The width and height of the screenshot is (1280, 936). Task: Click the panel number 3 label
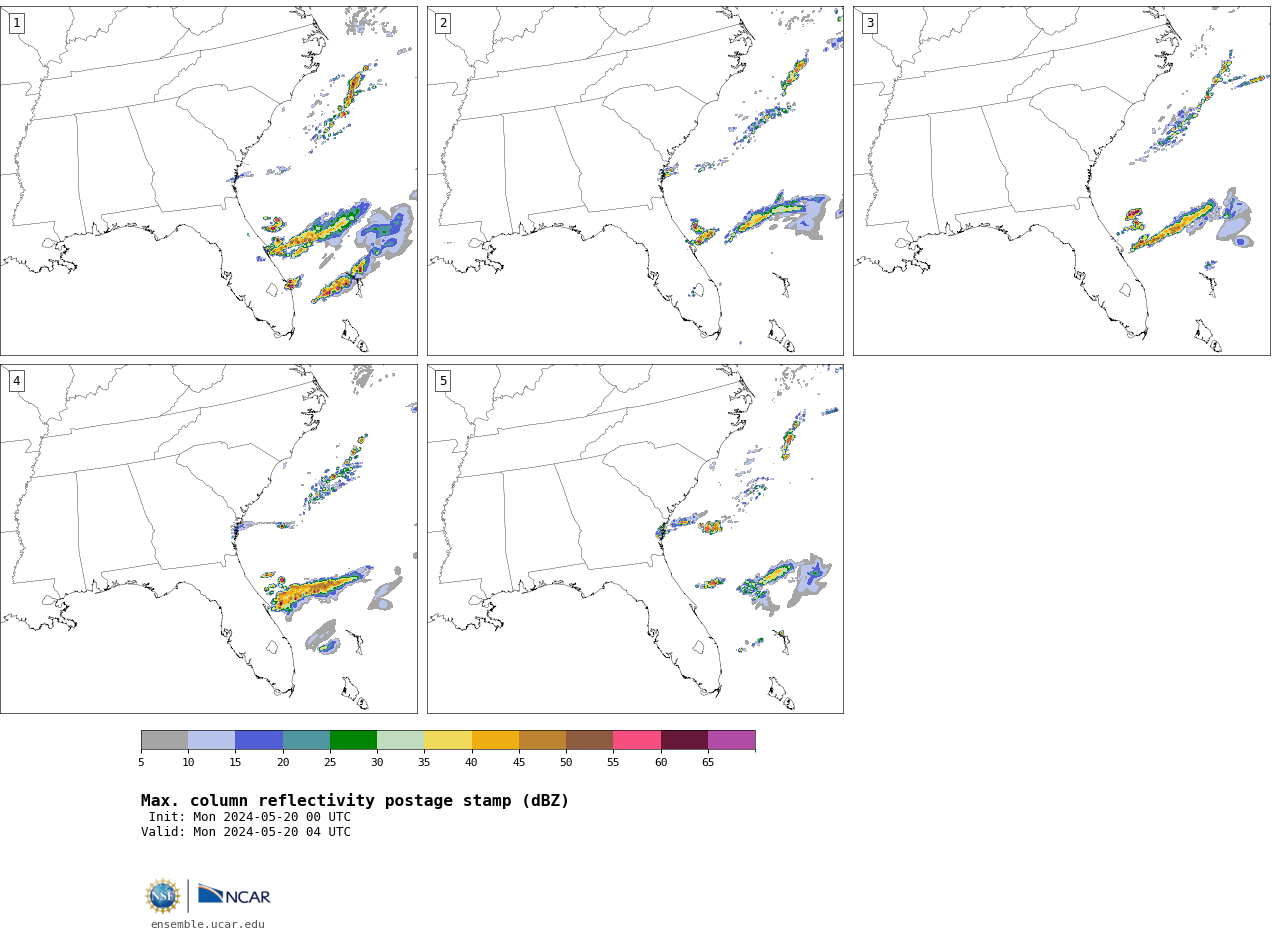coord(870,23)
